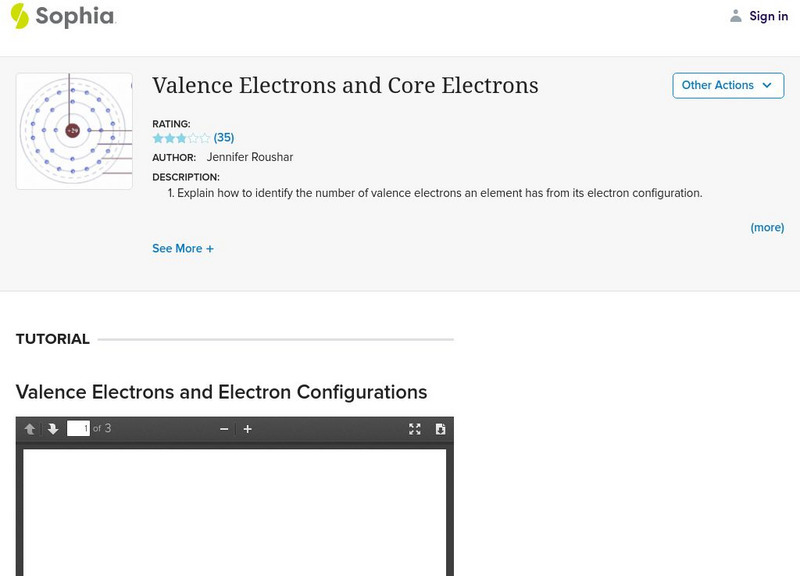The width and height of the screenshot is (800, 576).
Task: Zoom out the PDF document
Action: pyautogui.click(x=224, y=429)
